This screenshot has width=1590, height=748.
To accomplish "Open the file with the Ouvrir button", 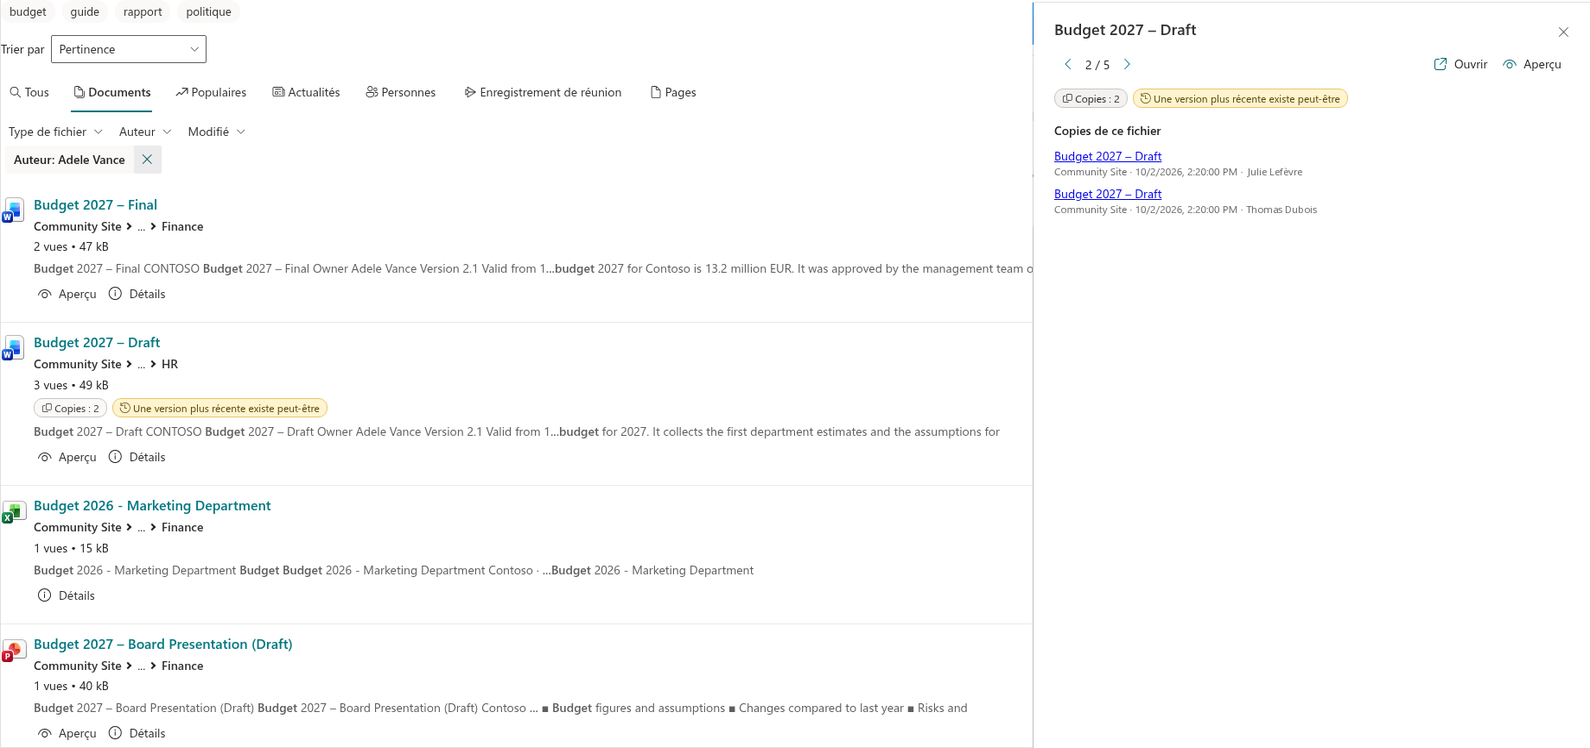I will pyautogui.click(x=1460, y=64).
